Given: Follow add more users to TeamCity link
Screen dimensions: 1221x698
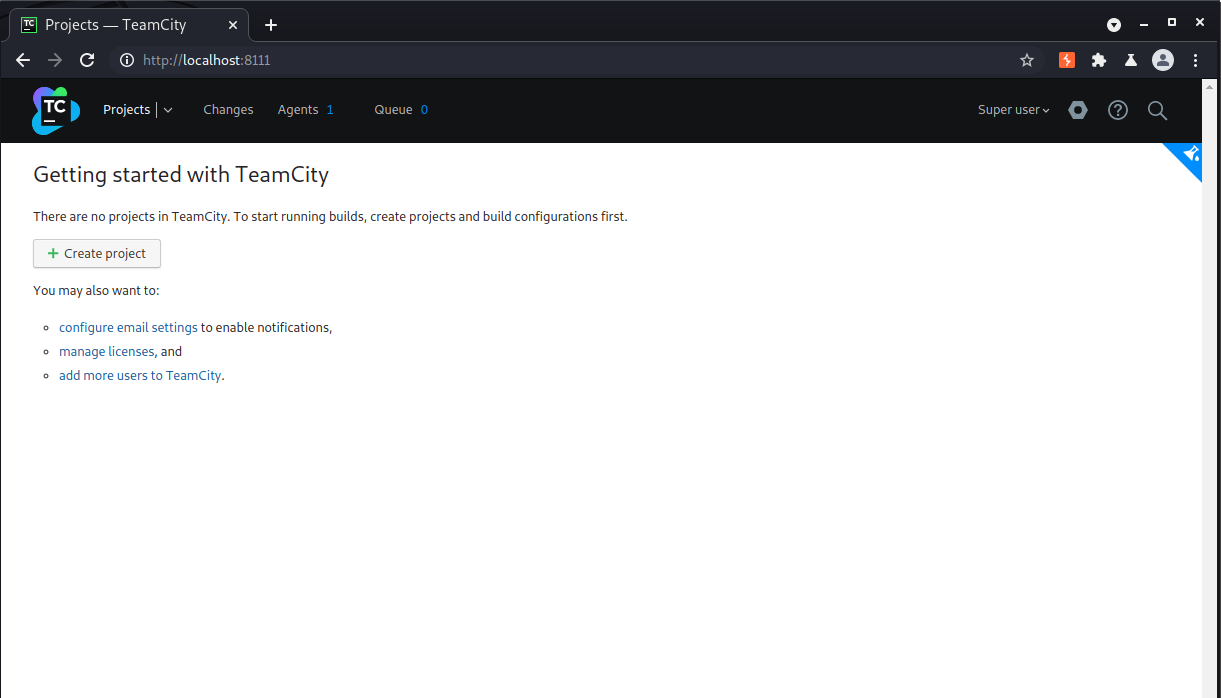Looking at the screenshot, I should click(x=140, y=376).
